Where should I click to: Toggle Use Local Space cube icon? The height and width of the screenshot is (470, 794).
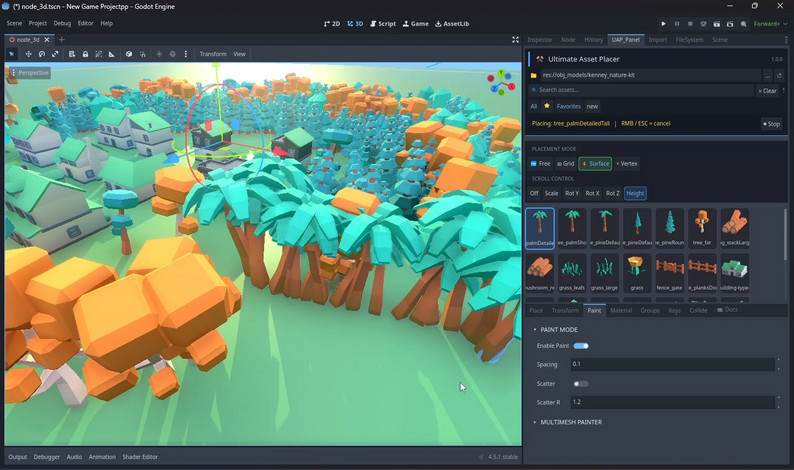129,54
